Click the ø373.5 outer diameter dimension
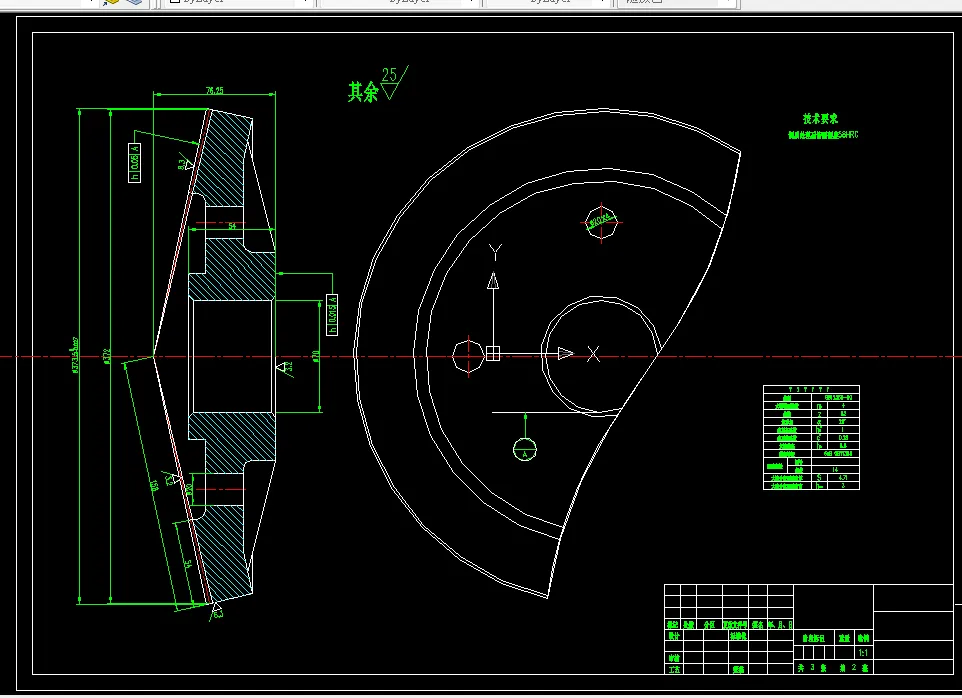Viewport: 962px width, 698px height. 75,355
